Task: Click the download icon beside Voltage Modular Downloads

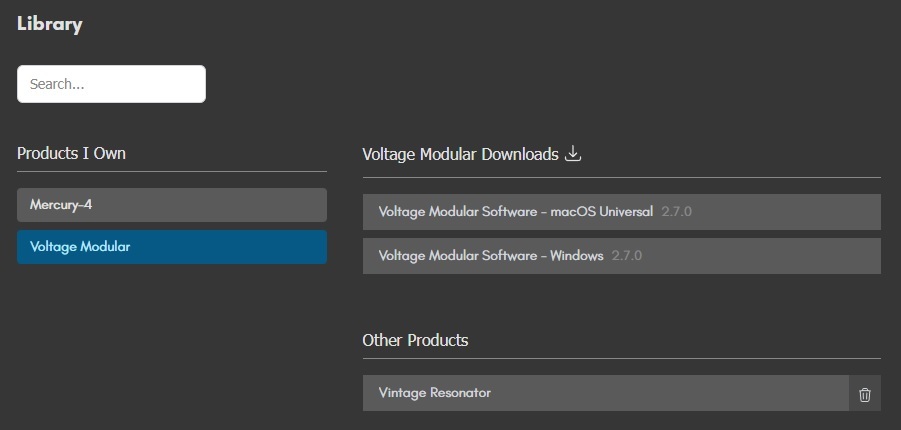Action: [x=573, y=154]
